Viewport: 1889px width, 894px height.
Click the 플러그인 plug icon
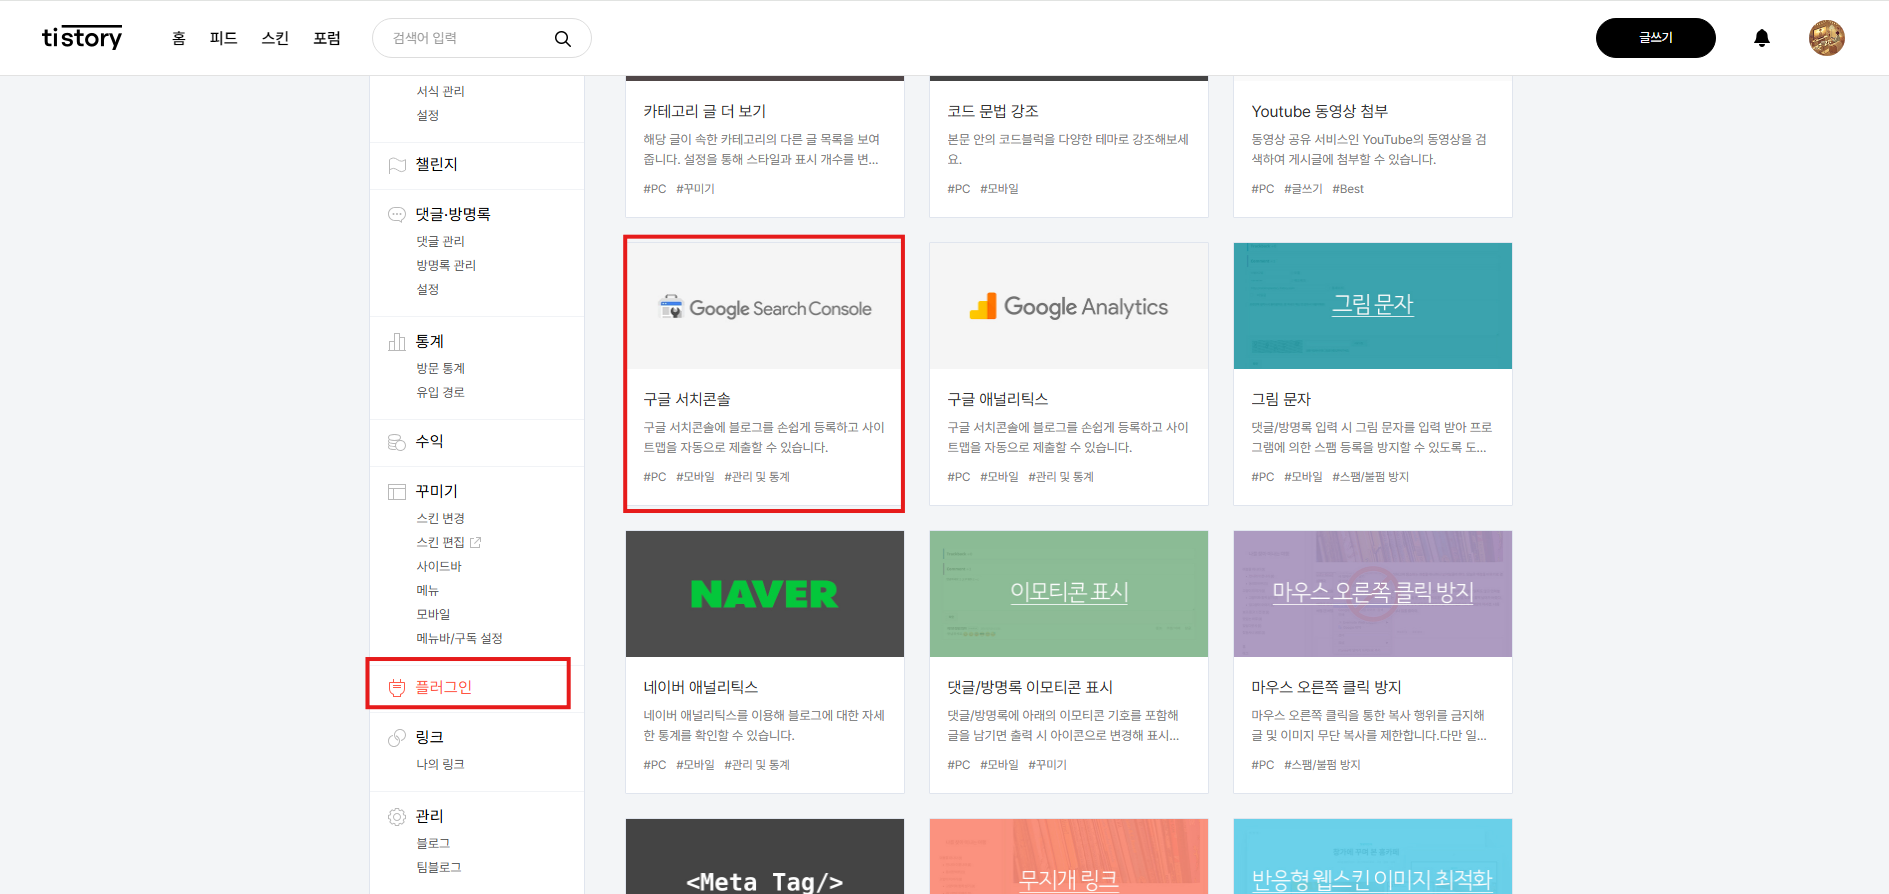pyautogui.click(x=397, y=688)
